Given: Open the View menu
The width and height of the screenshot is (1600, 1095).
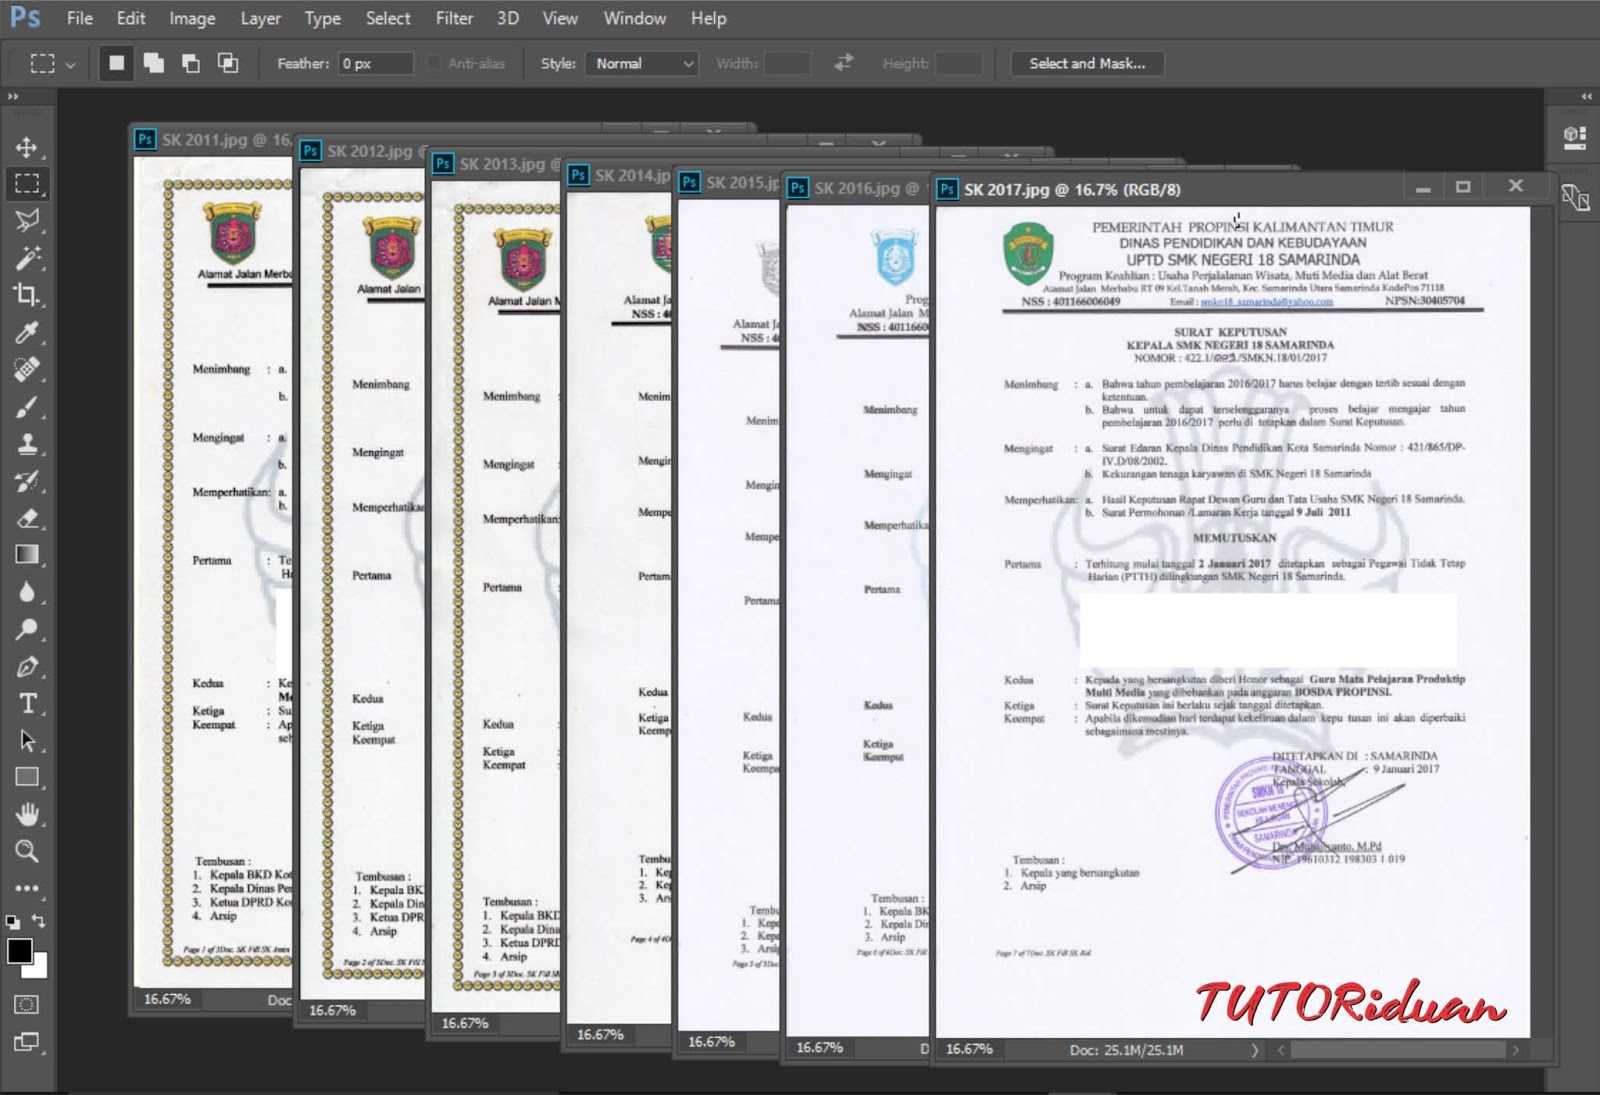Looking at the screenshot, I should (560, 18).
